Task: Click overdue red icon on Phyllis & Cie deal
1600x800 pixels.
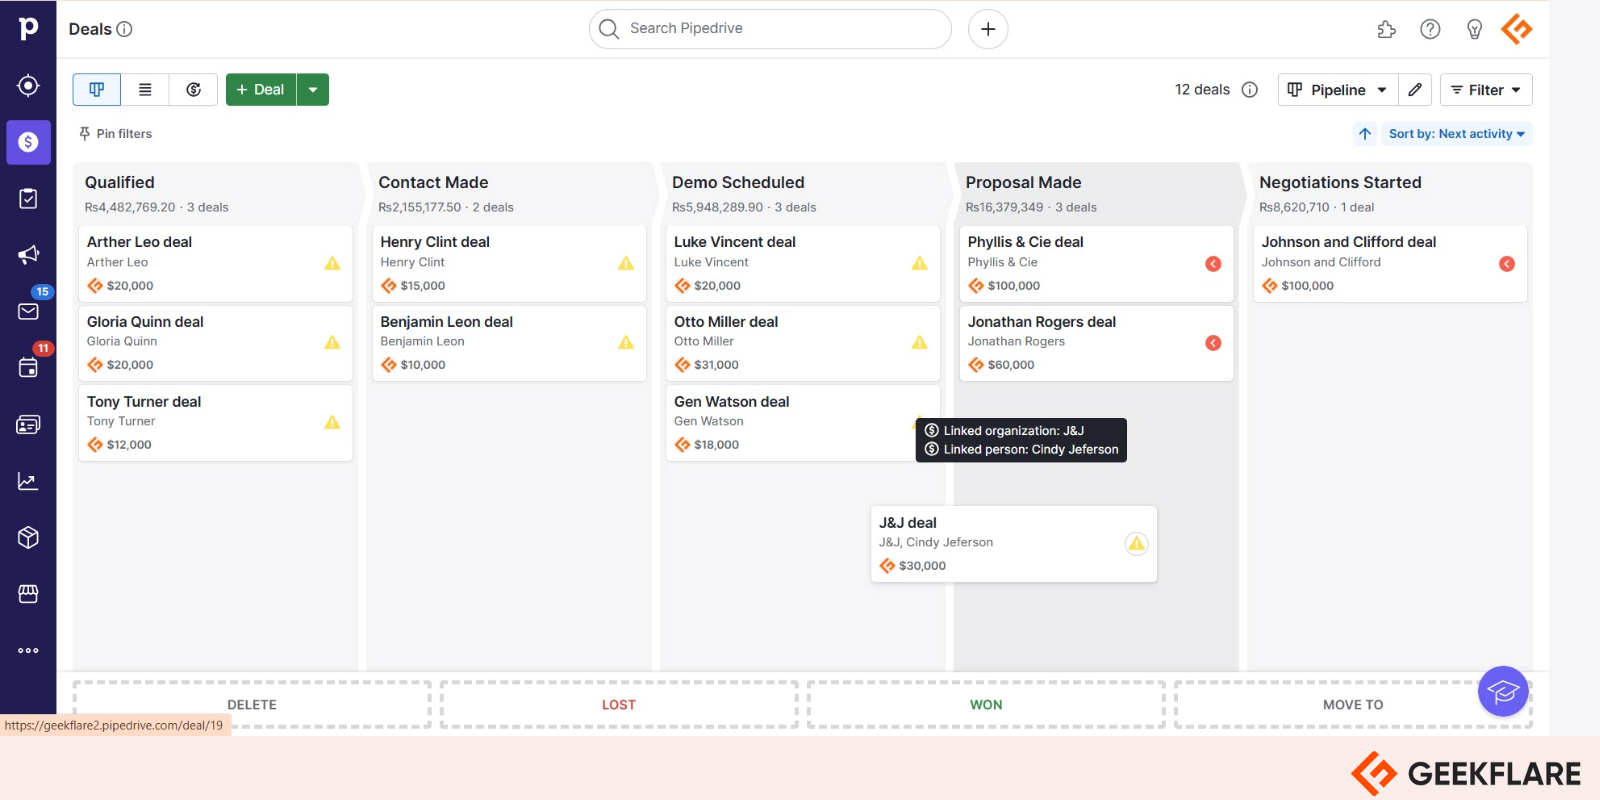Action: point(1213,264)
